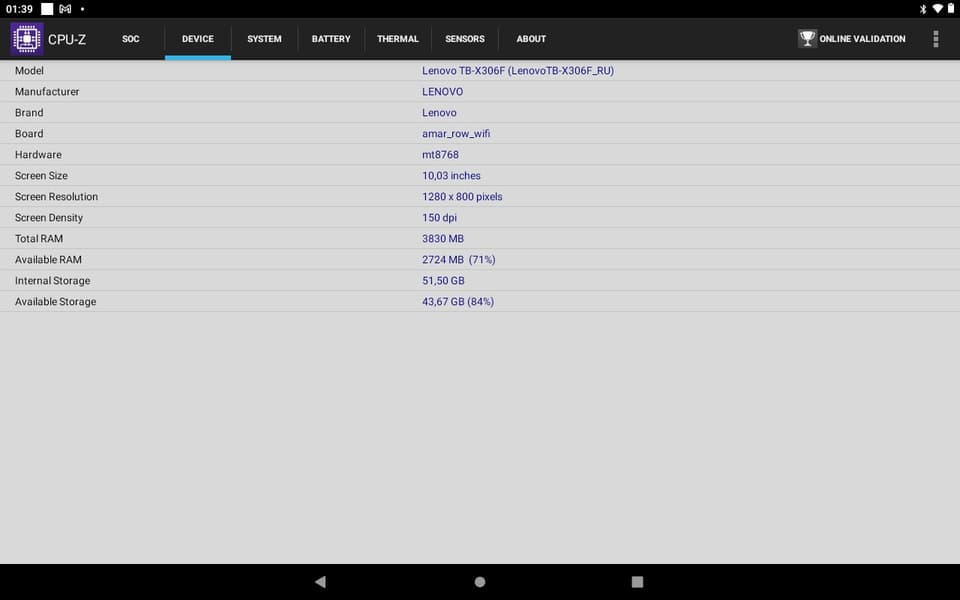The width and height of the screenshot is (960, 600).
Task: Switch to the BATTERY tab
Action: point(331,39)
